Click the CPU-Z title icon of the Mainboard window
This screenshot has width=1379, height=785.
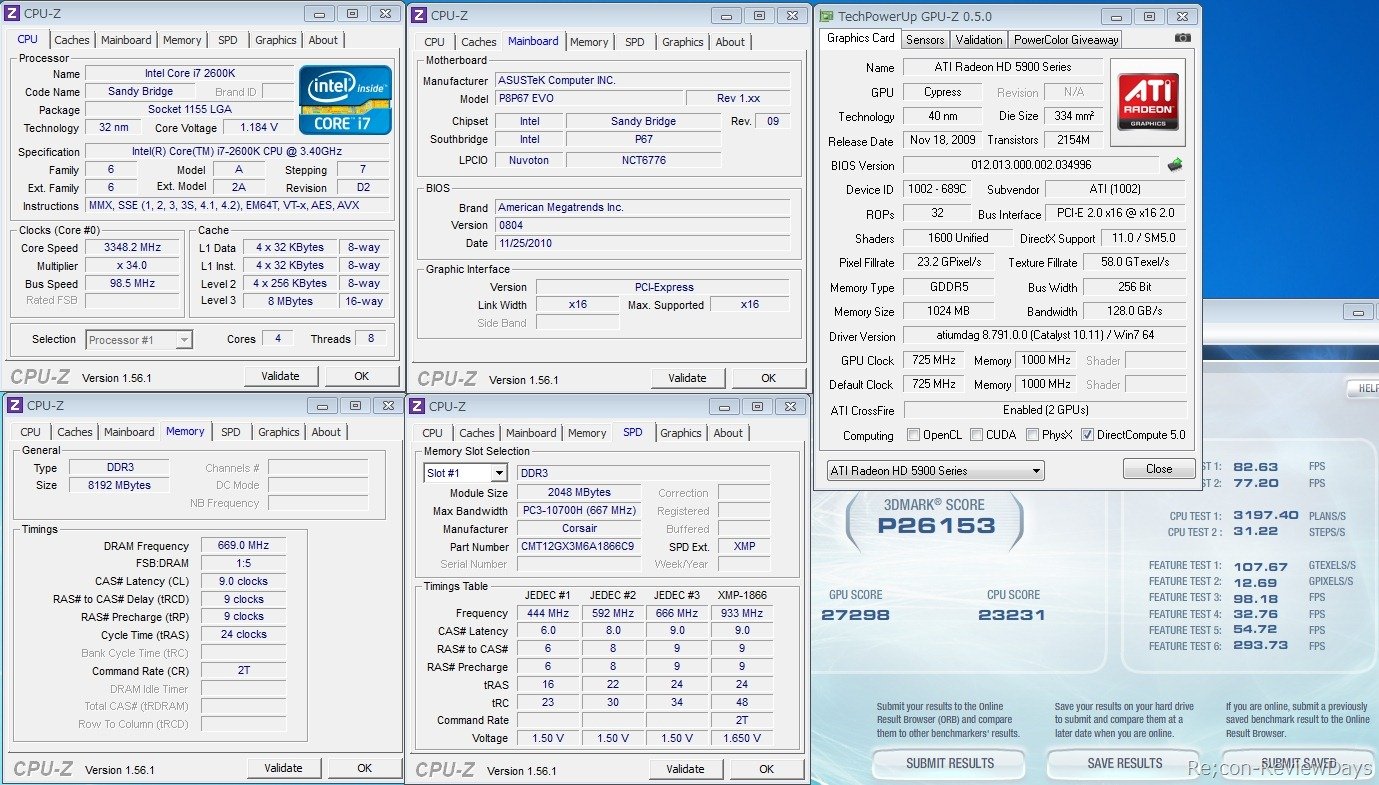(419, 15)
